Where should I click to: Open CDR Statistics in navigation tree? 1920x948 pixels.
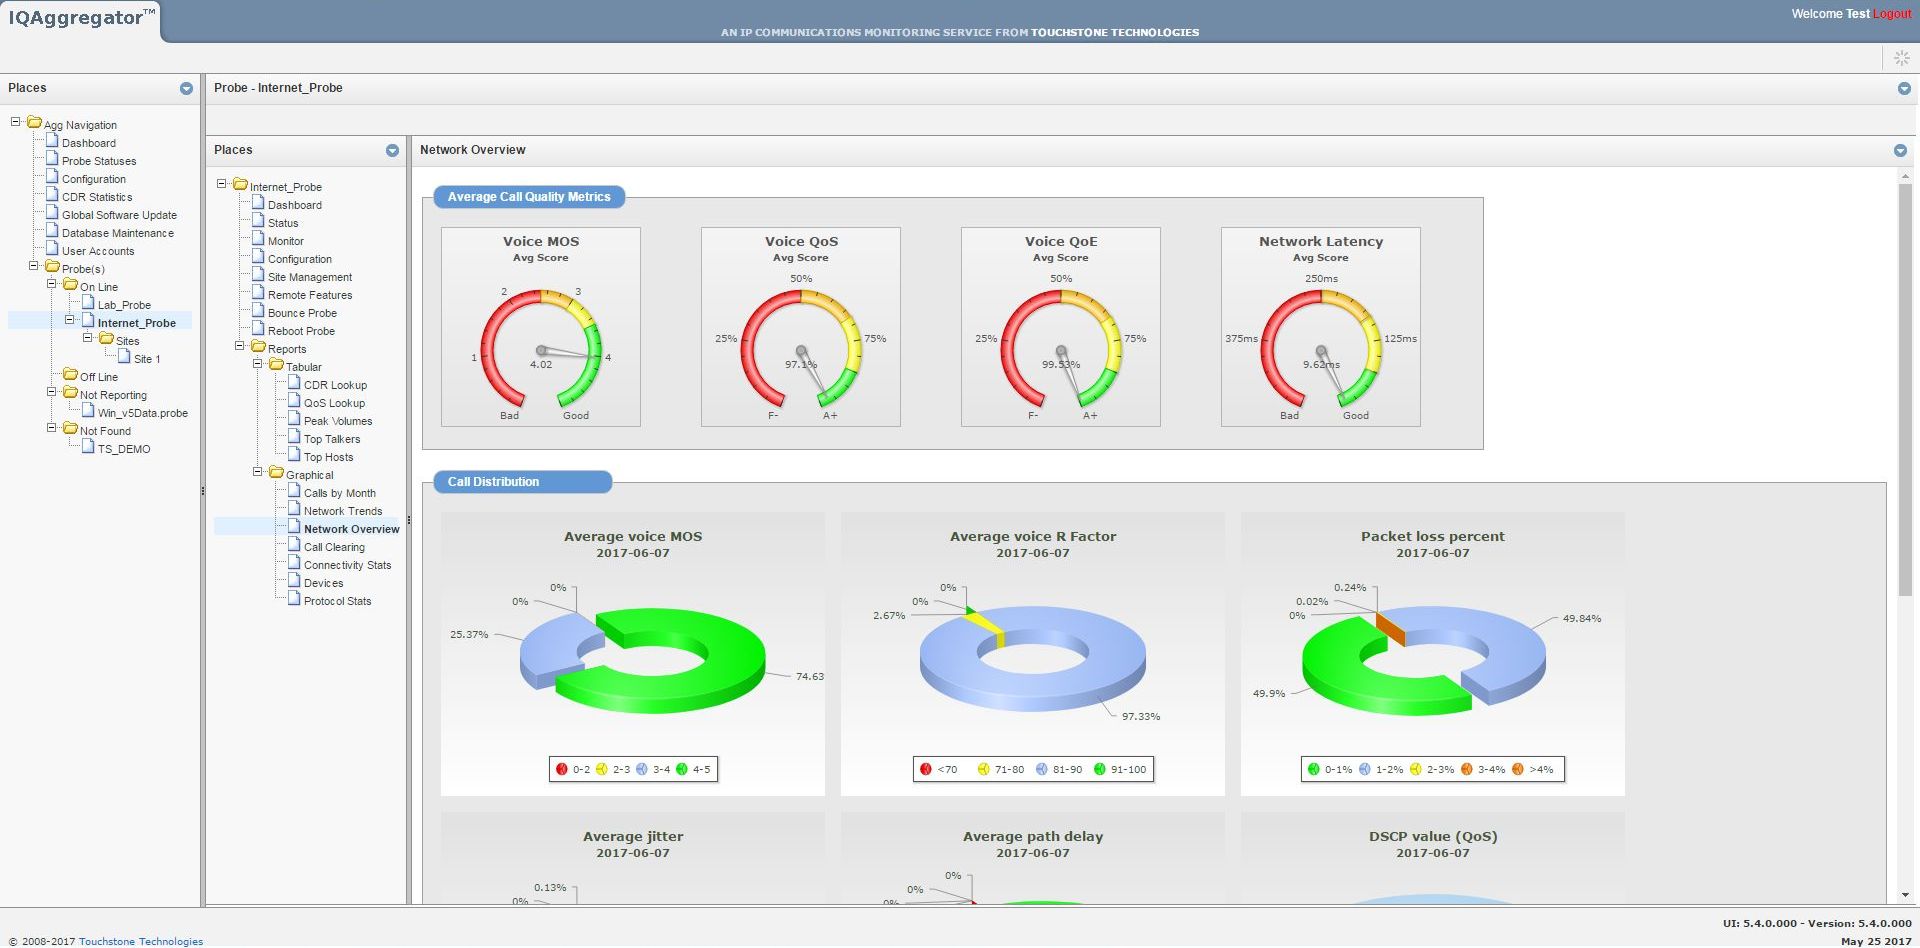97,197
